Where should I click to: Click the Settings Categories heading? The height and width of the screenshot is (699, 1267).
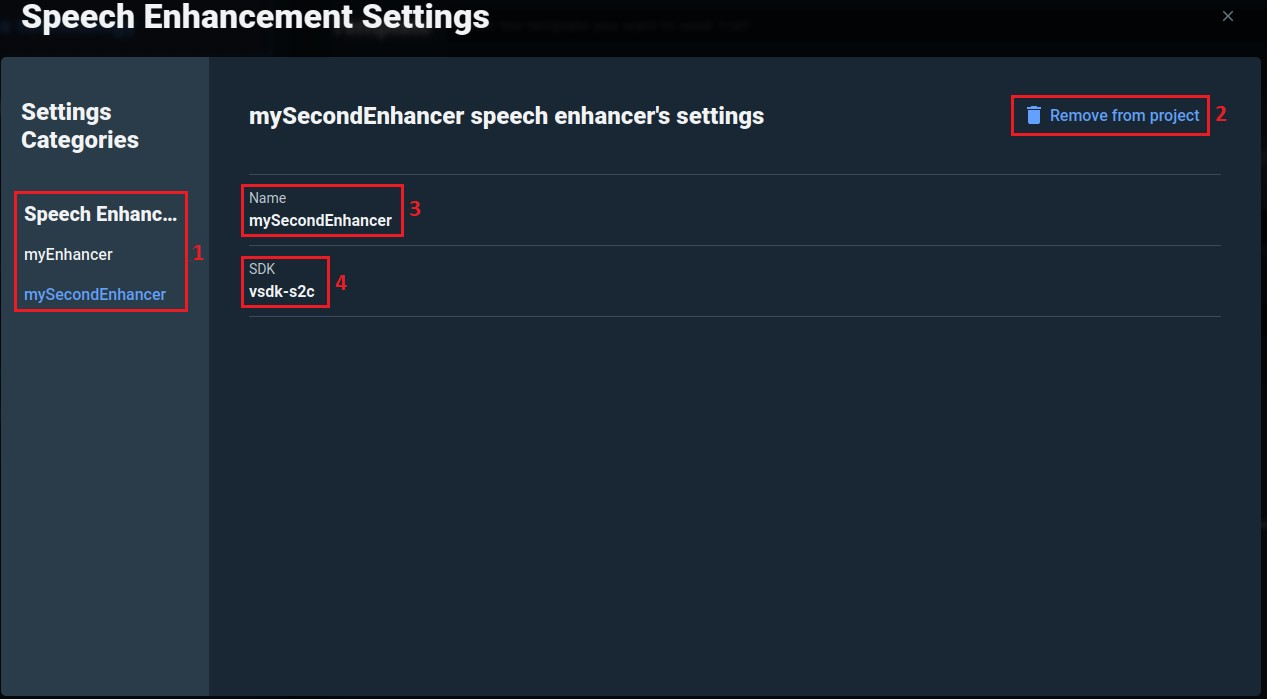coord(80,126)
